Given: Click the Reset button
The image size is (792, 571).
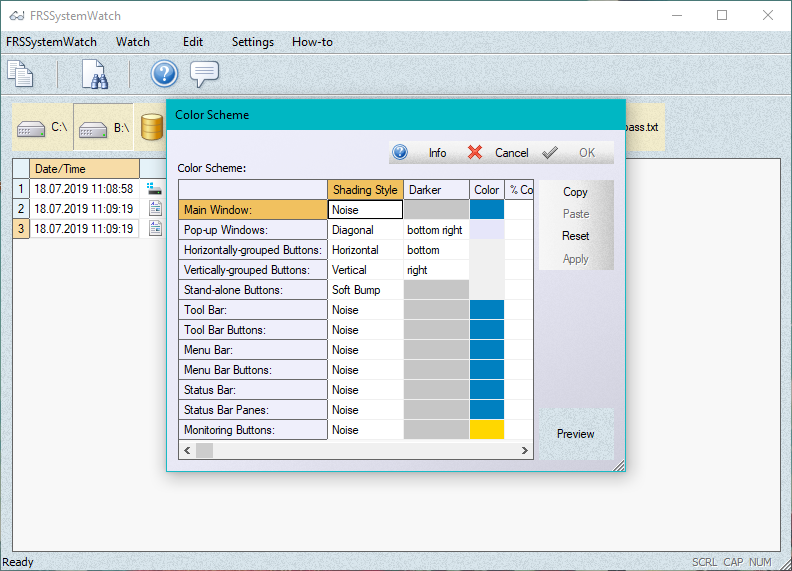Looking at the screenshot, I should tap(575, 236).
